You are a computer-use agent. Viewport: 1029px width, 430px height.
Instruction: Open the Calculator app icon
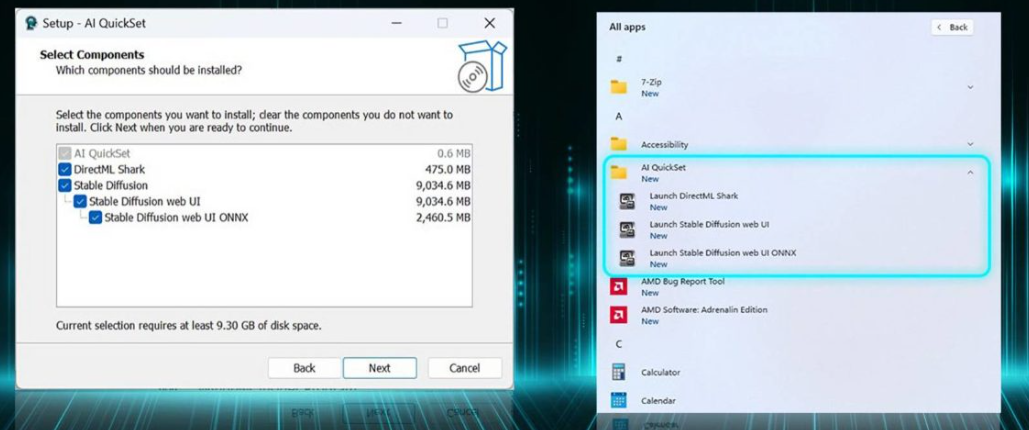(x=618, y=372)
